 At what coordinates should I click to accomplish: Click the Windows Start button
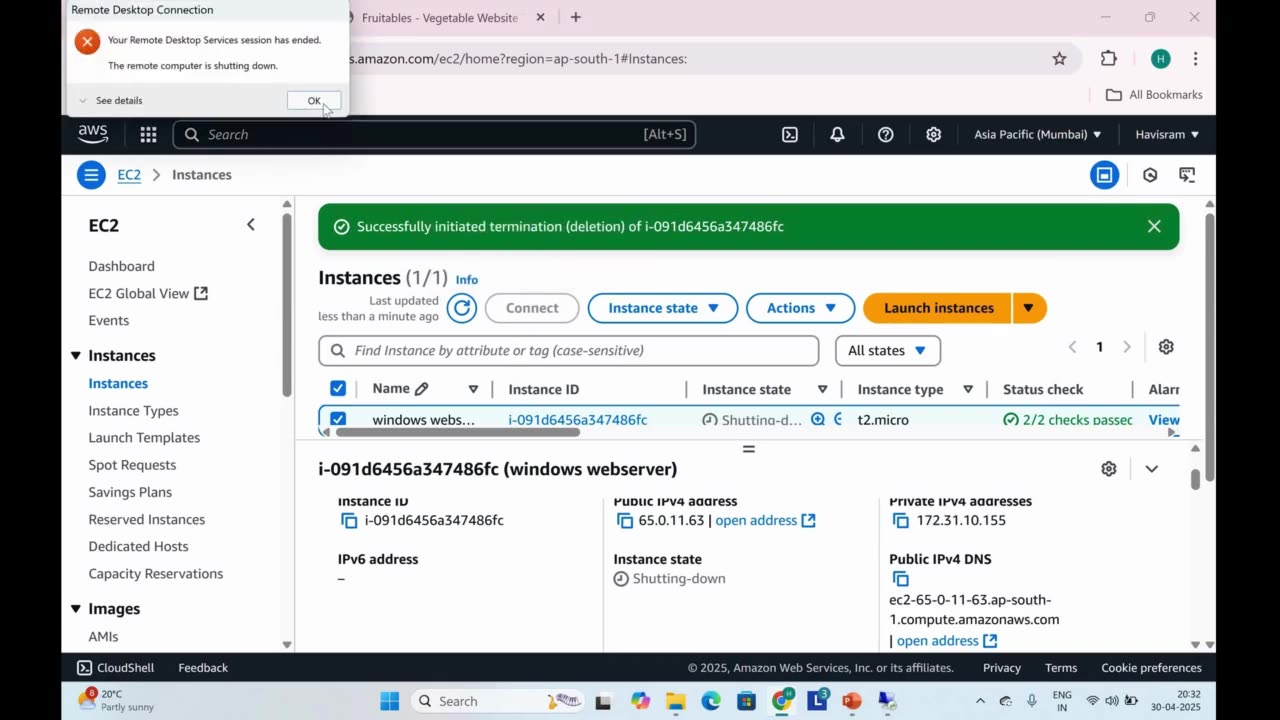[x=390, y=701]
